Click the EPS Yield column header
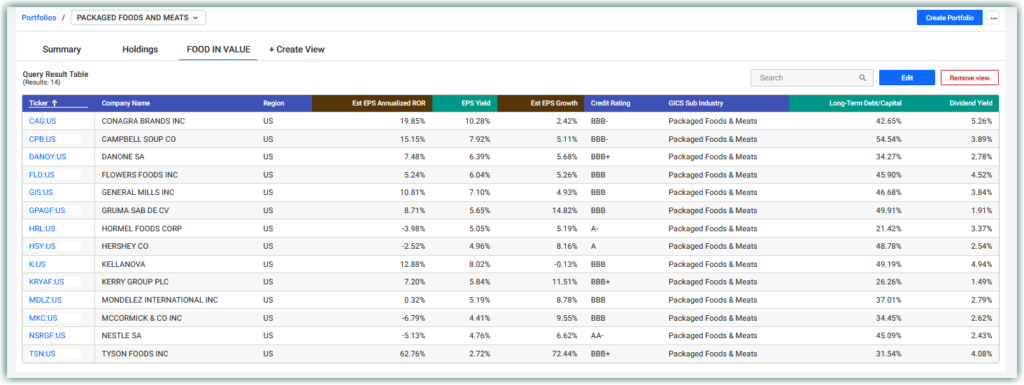The image size is (1024, 385). click(475, 103)
